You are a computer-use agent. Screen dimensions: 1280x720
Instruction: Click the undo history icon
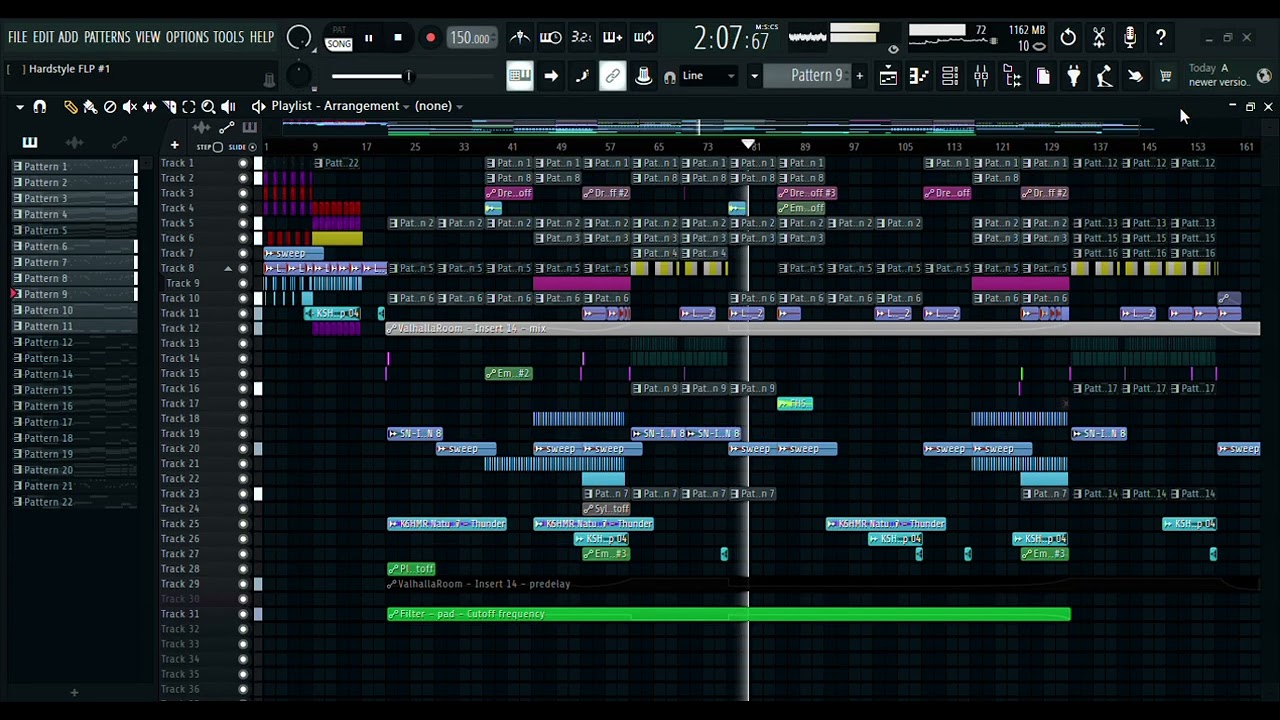[1068, 38]
